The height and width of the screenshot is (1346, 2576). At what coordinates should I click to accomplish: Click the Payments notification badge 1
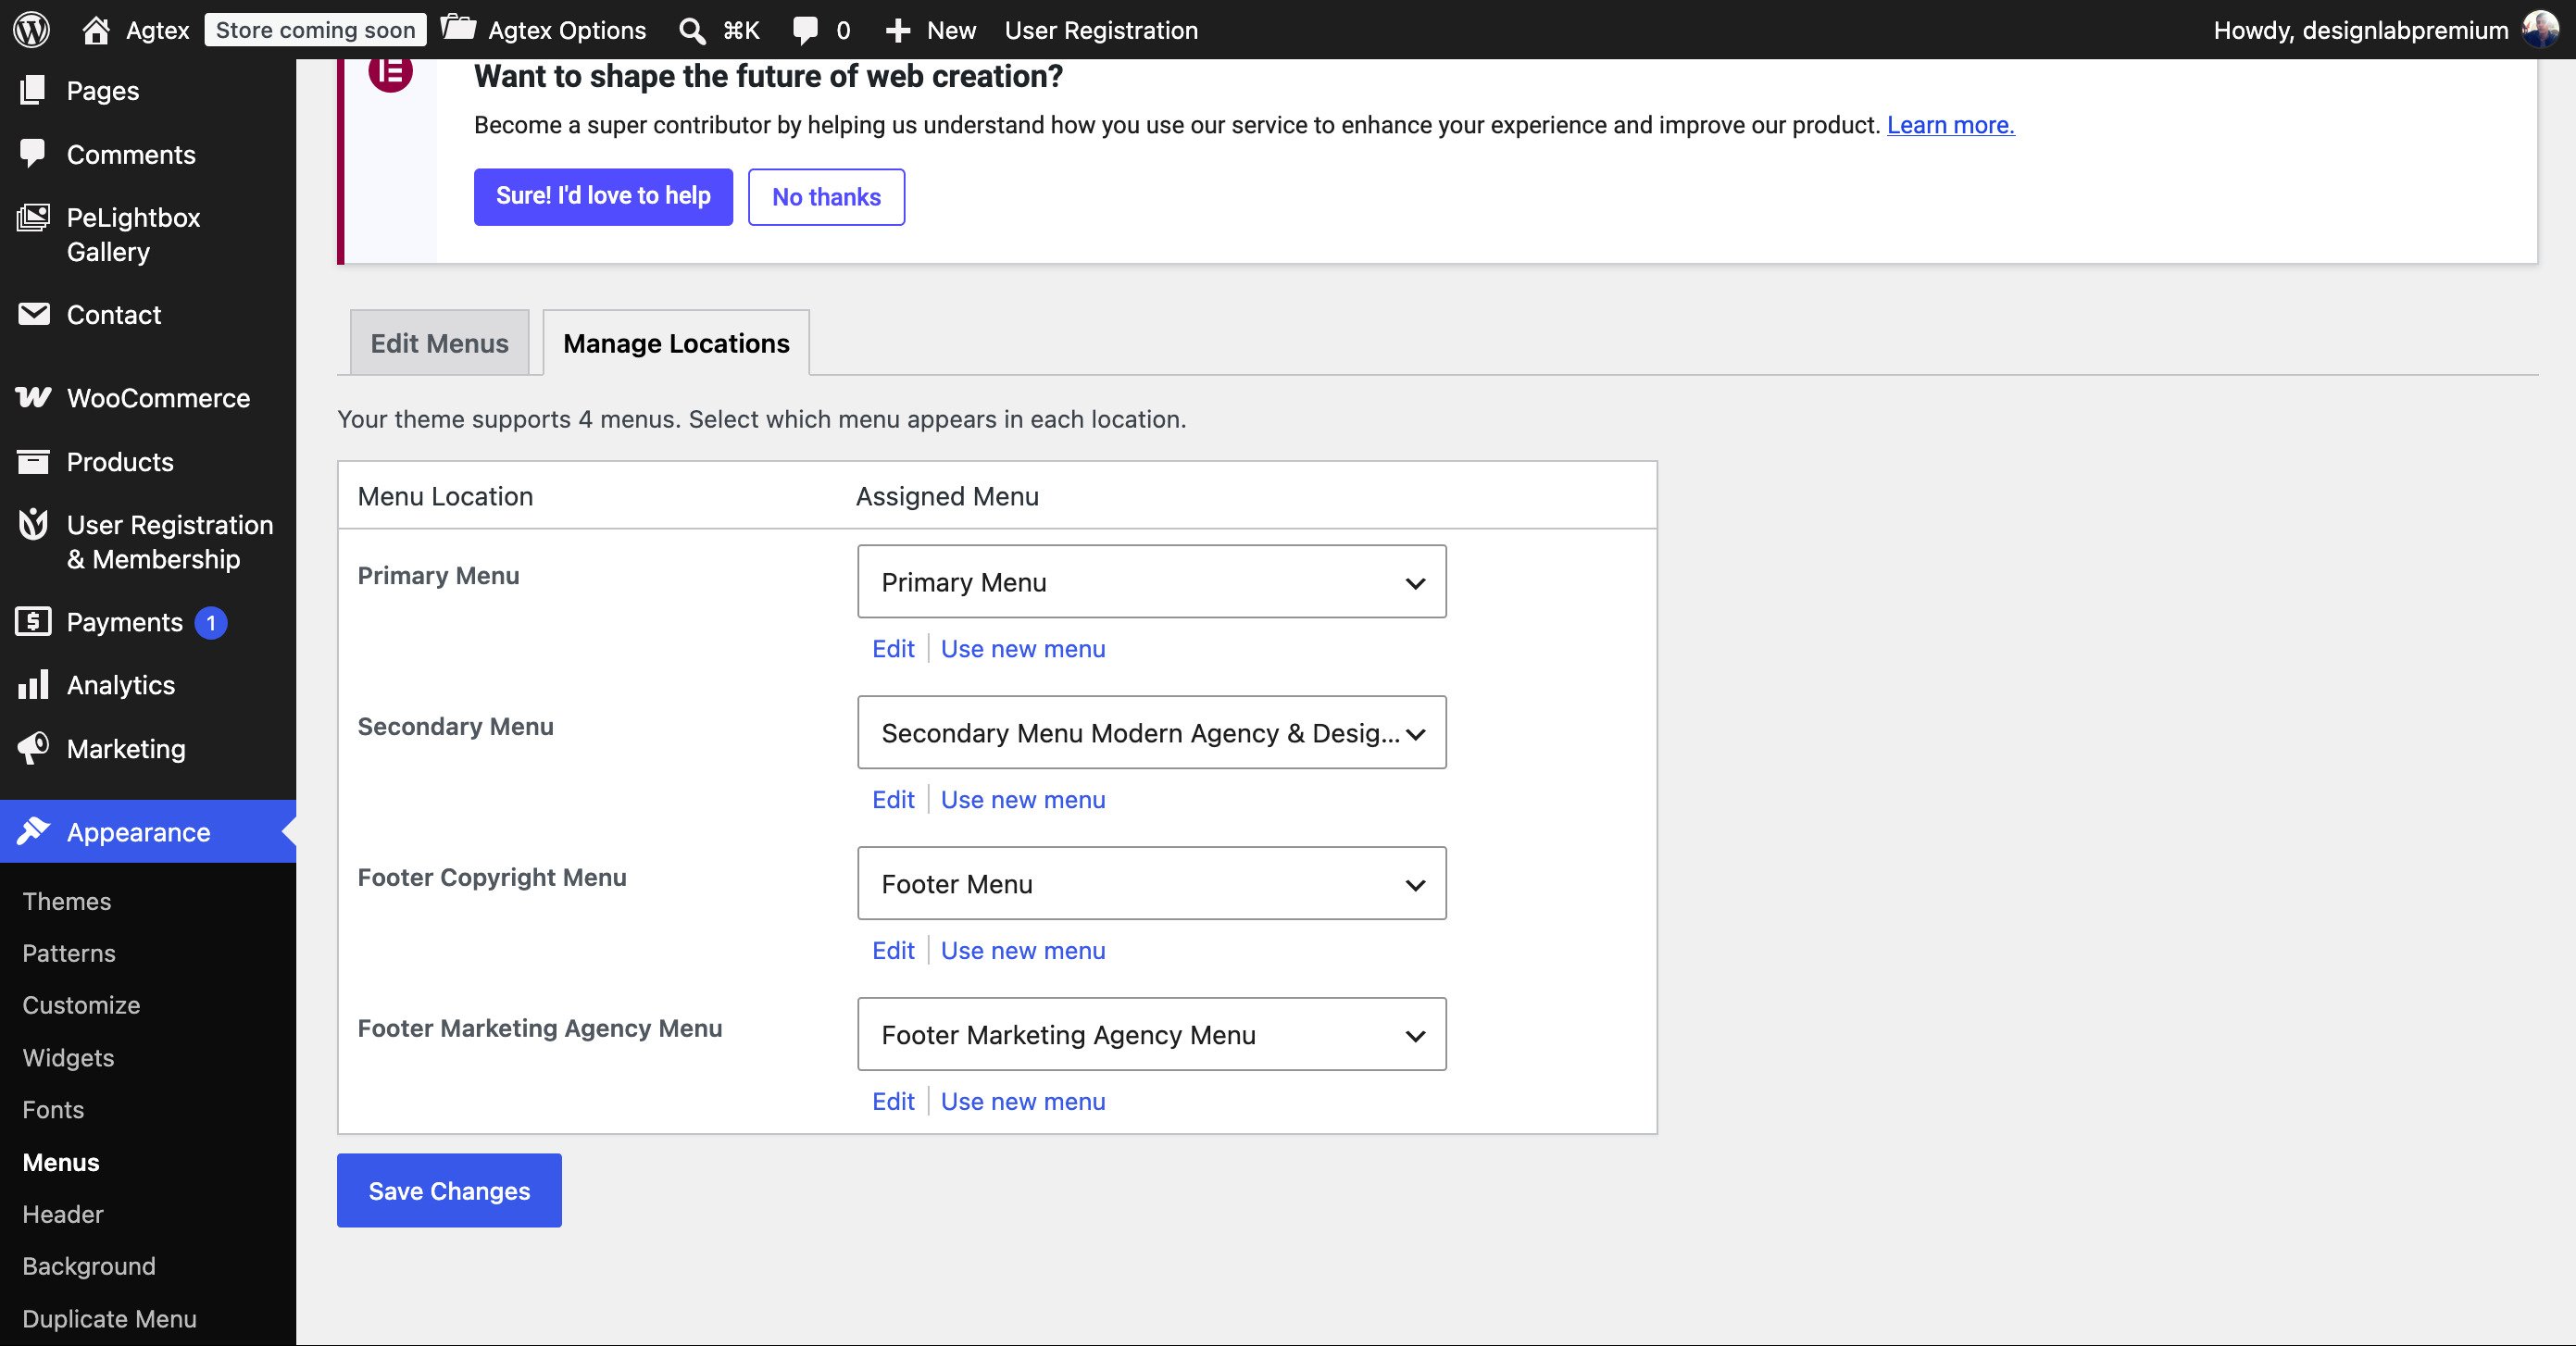pyautogui.click(x=210, y=622)
